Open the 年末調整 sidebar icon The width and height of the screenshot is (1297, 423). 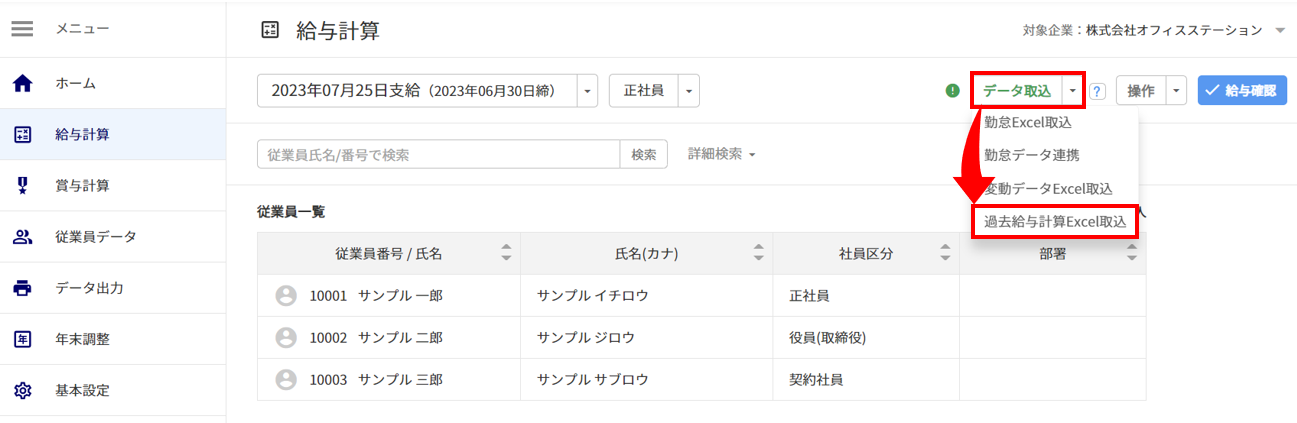point(22,339)
